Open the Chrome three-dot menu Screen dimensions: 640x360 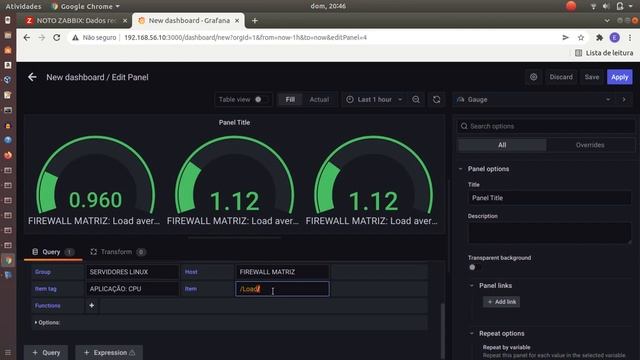[x=630, y=38]
